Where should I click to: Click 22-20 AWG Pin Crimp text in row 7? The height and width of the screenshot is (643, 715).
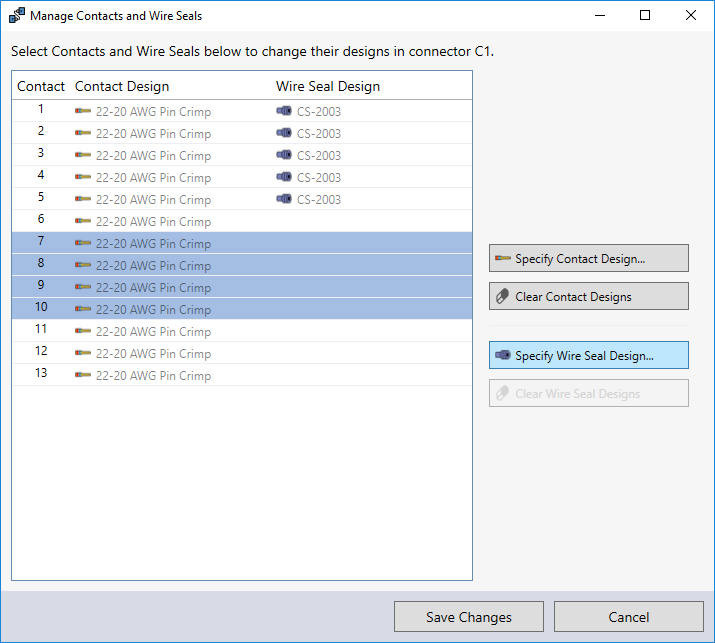[153, 244]
